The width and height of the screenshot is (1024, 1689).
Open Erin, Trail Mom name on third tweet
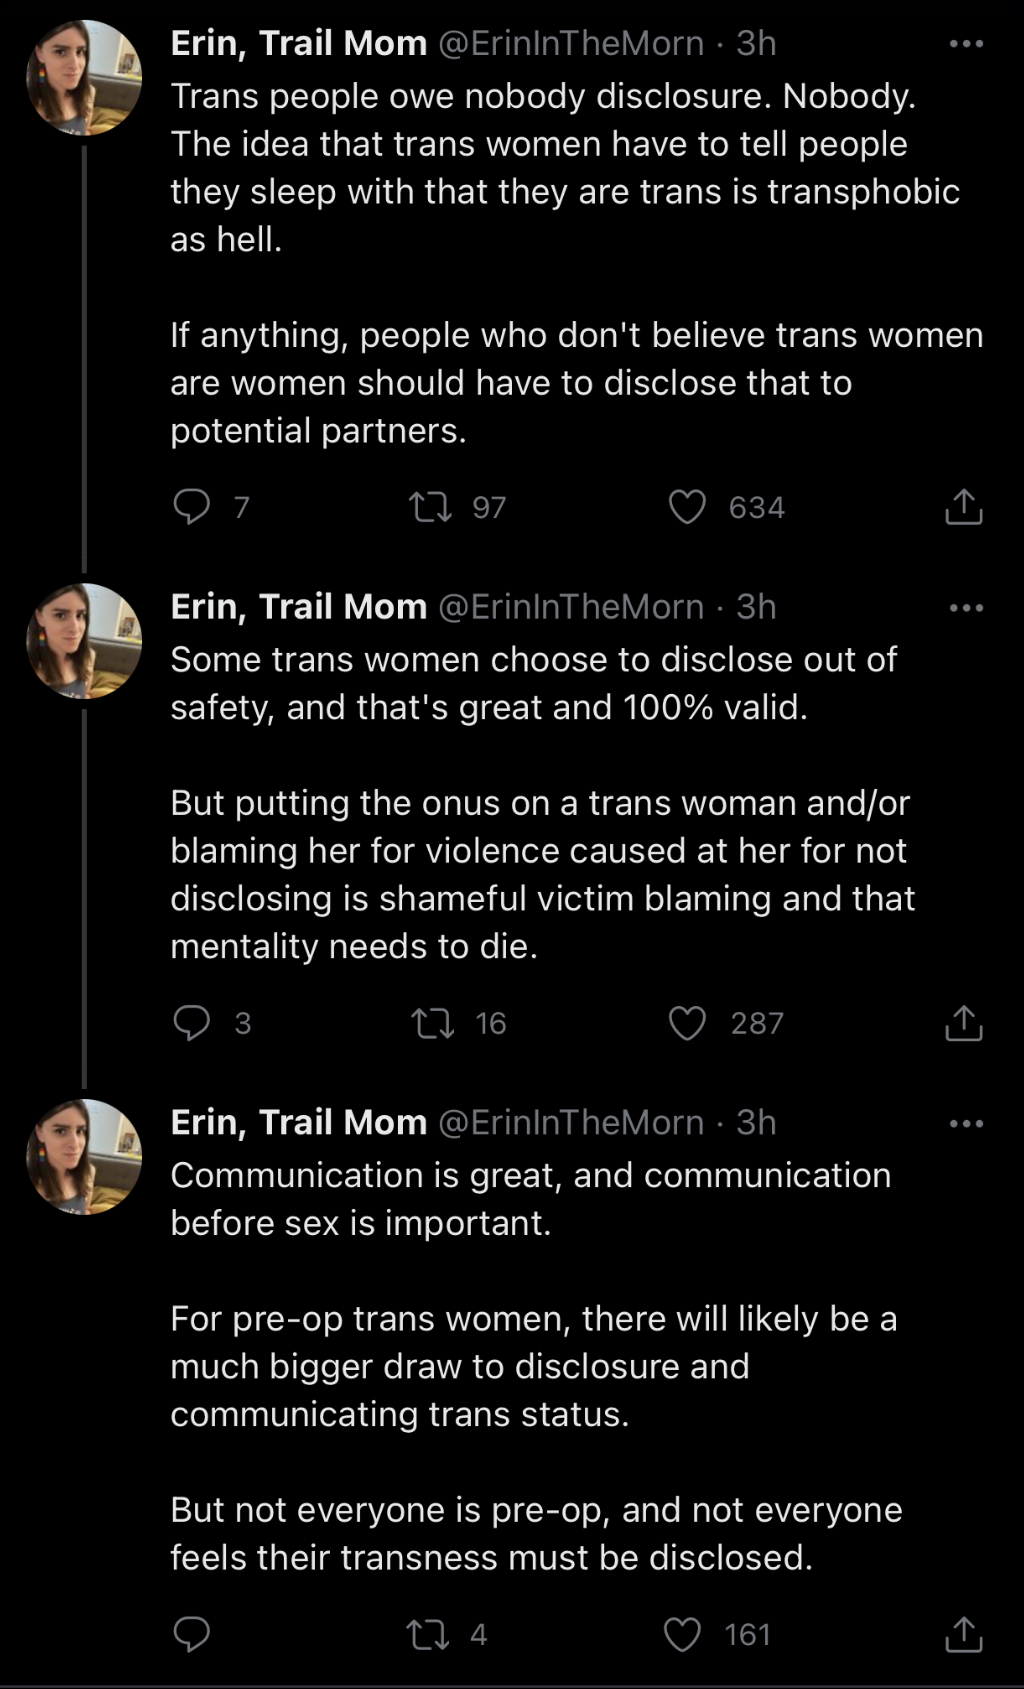pyautogui.click(x=299, y=1122)
